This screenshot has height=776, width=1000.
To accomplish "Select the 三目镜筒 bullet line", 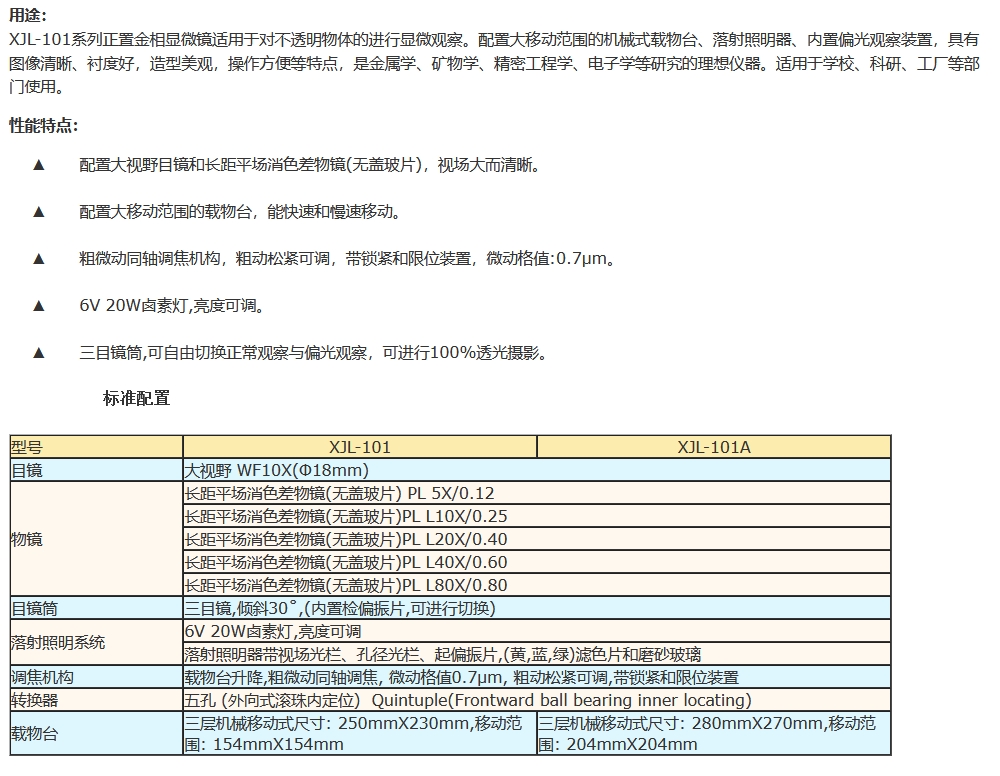I will tap(313, 353).
